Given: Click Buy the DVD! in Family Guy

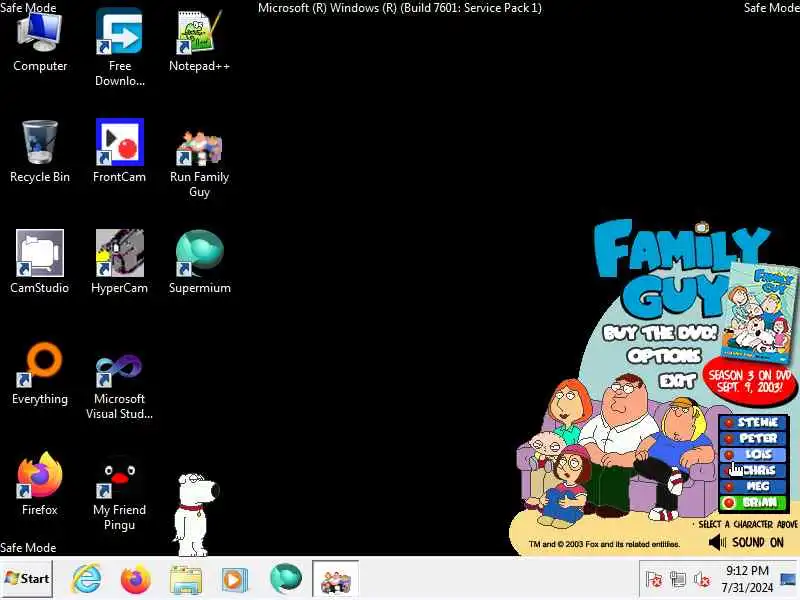Looking at the screenshot, I should coord(660,333).
